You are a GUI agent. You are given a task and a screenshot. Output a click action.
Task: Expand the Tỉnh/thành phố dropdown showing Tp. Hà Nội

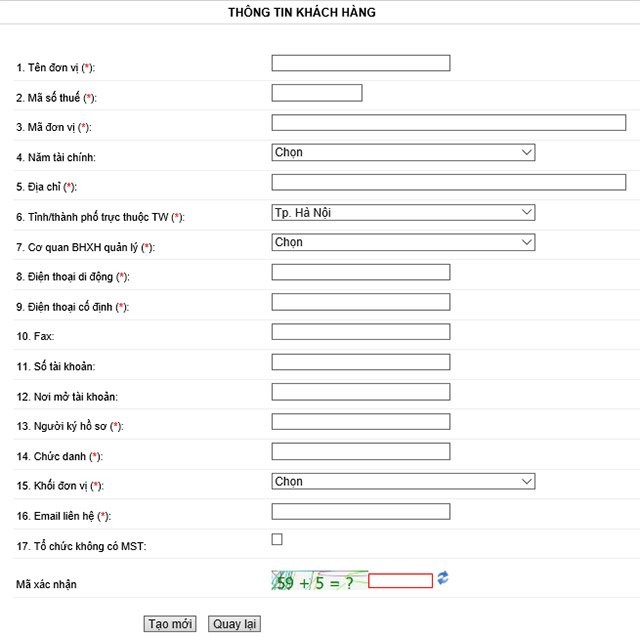coord(403,213)
